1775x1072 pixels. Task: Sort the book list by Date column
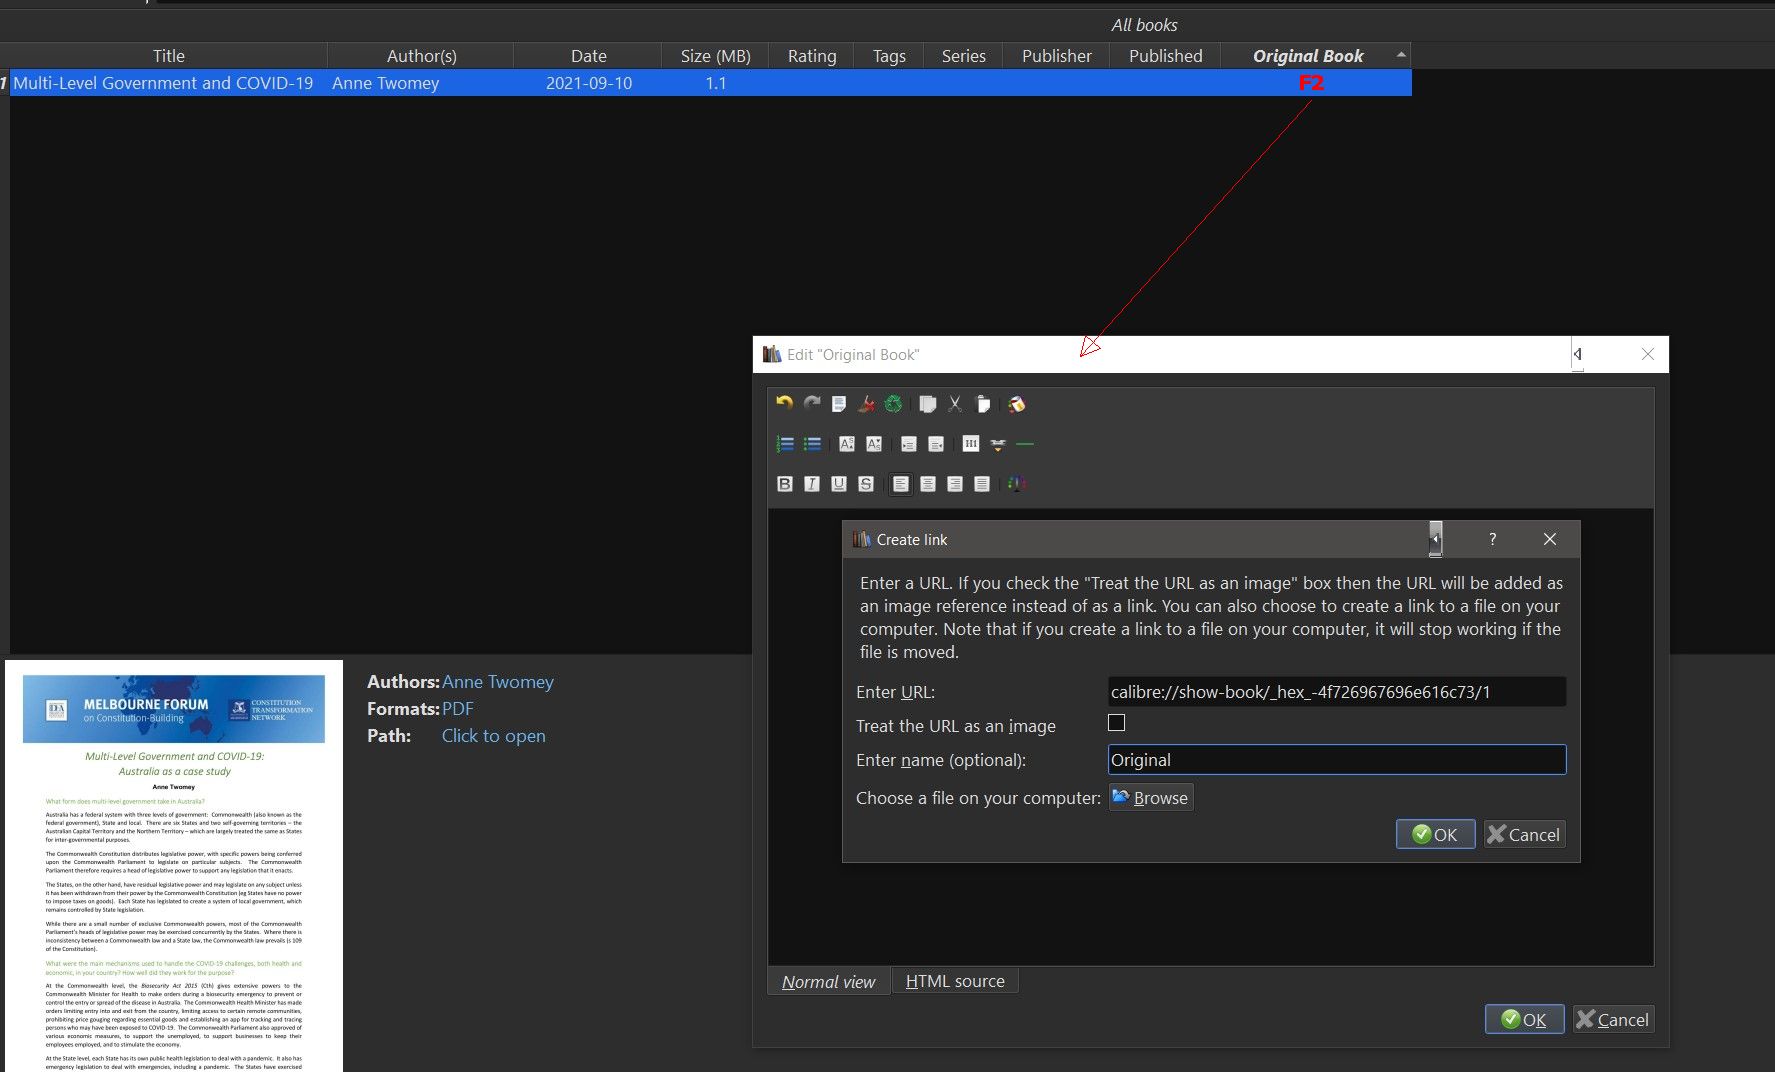click(588, 56)
